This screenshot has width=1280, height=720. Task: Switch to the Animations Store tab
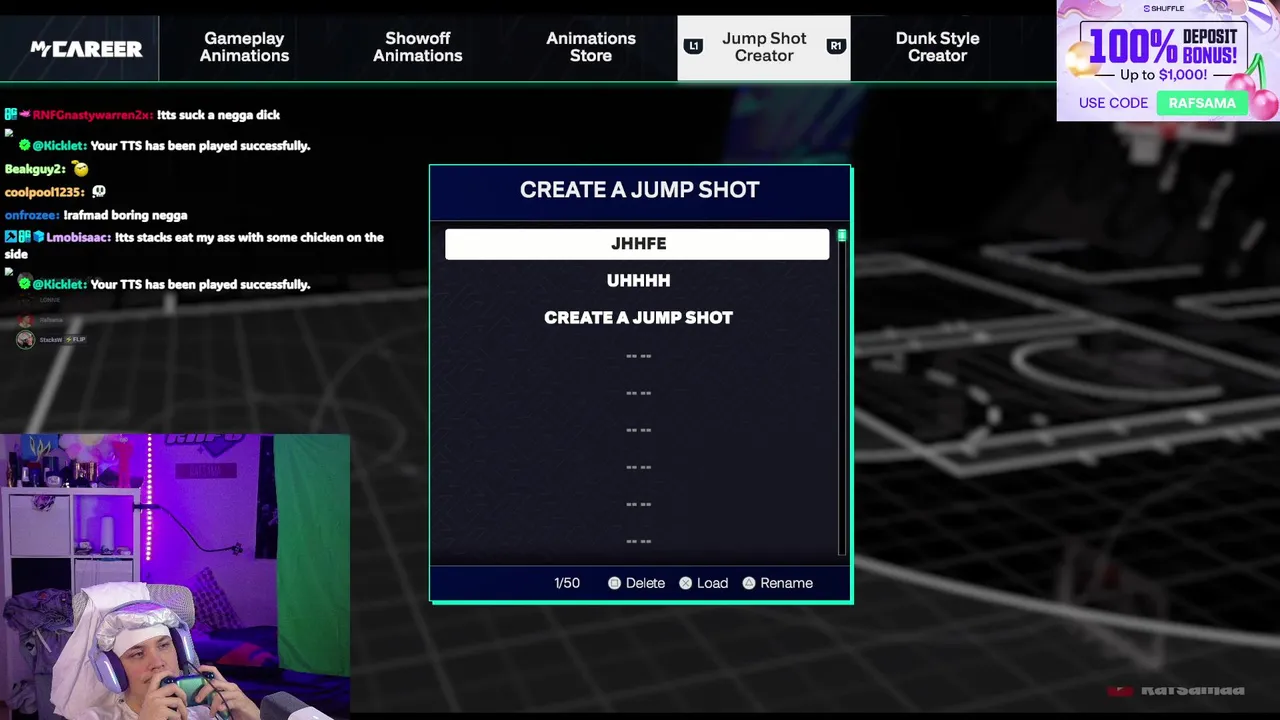tap(591, 47)
